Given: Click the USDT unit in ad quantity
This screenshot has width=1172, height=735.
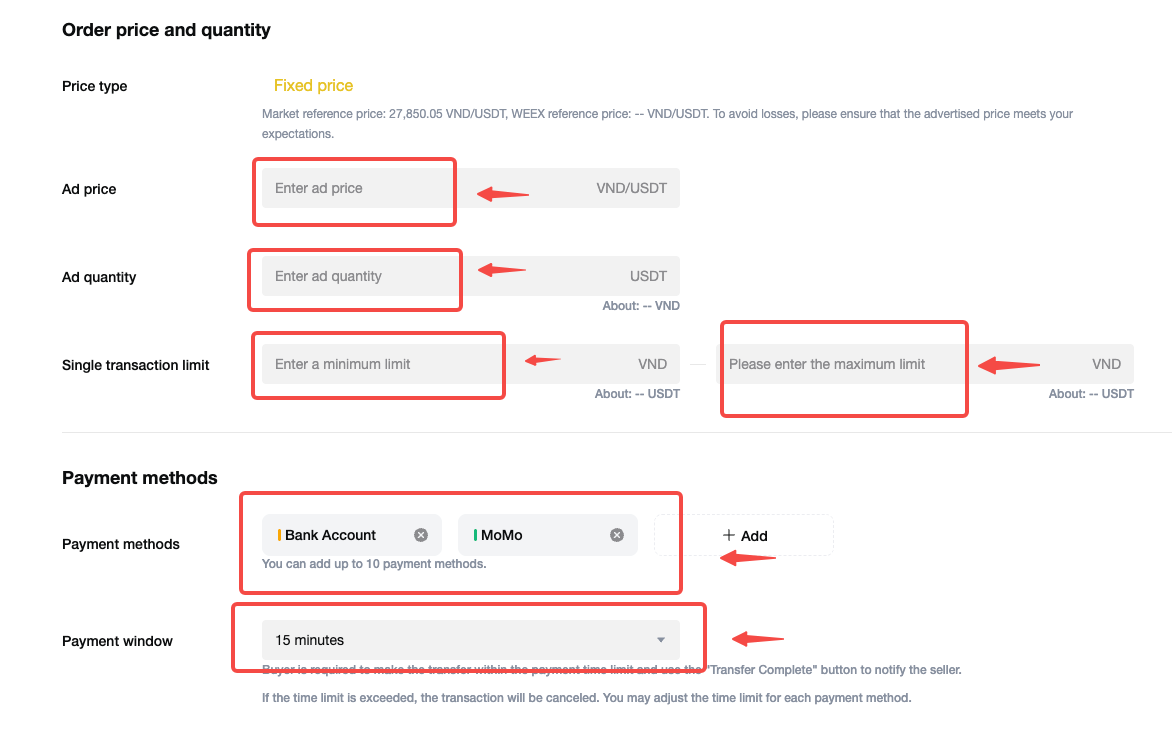Looking at the screenshot, I should tap(648, 276).
